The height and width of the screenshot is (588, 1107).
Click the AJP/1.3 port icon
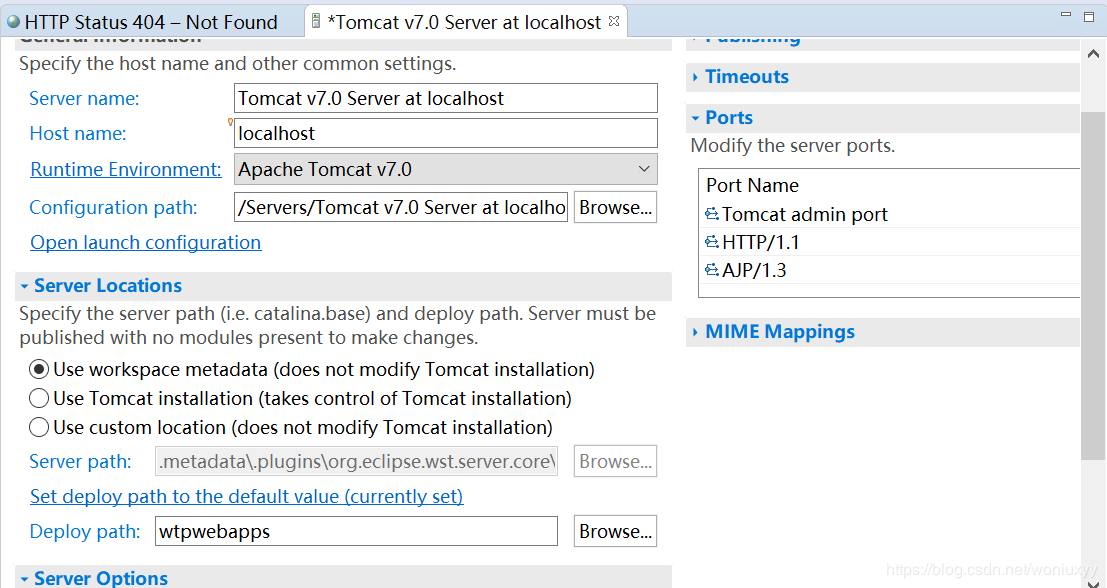[712, 270]
